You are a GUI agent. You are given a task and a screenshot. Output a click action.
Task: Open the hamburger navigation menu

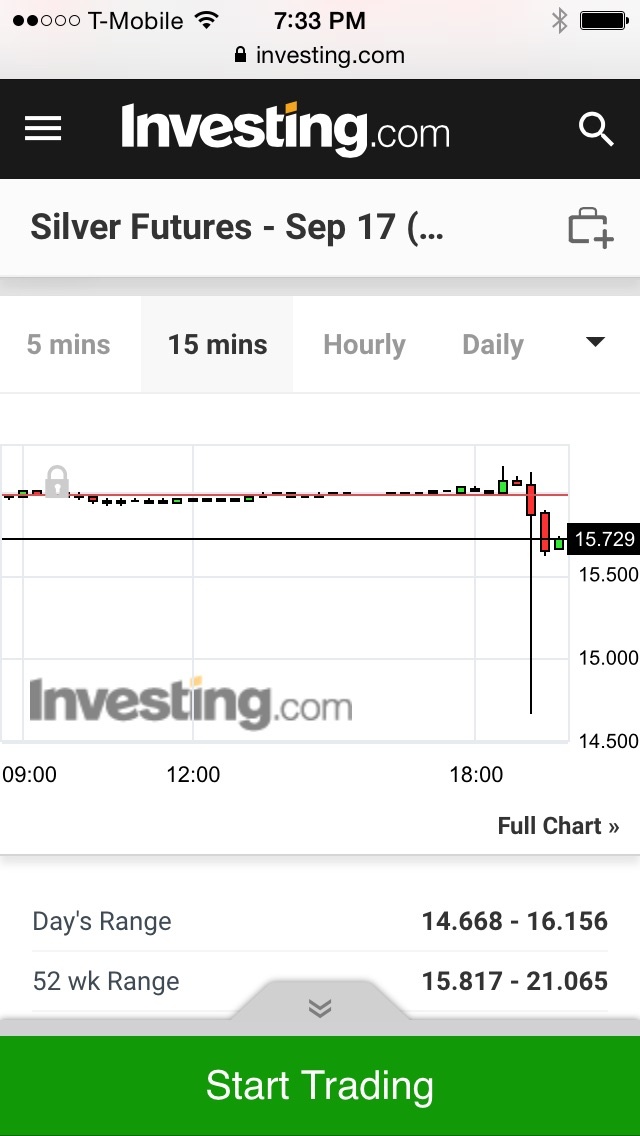tap(43, 129)
